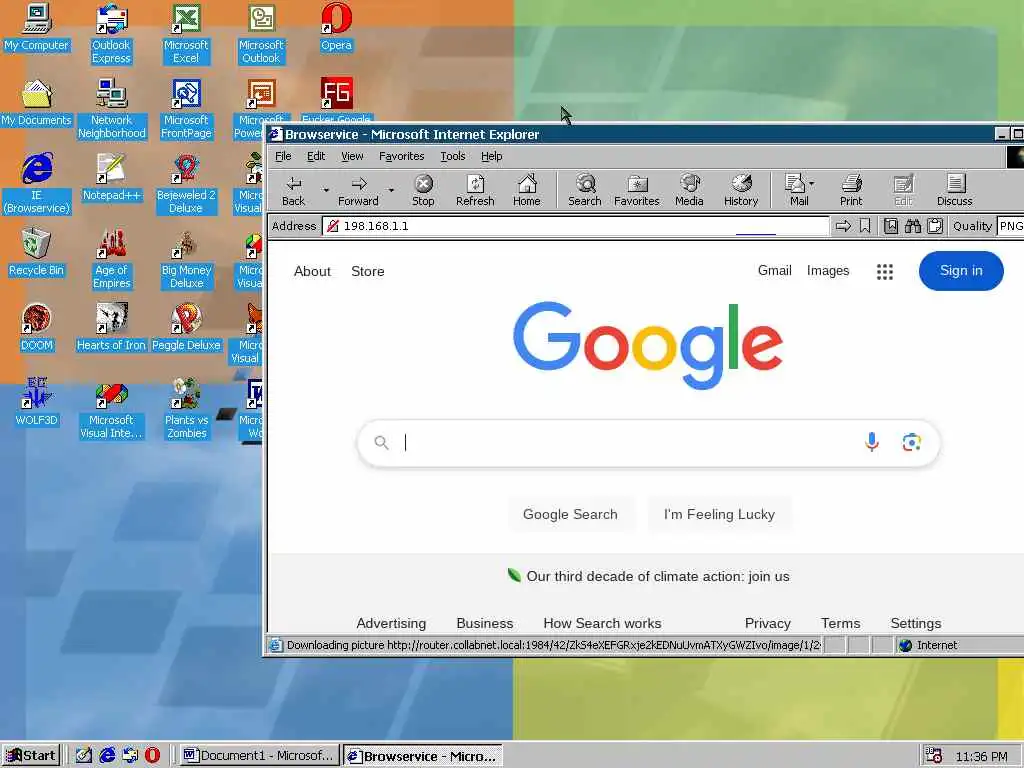This screenshot has height=768, width=1024.
Task: Open the Search pane in IE toolbar
Action: click(584, 191)
